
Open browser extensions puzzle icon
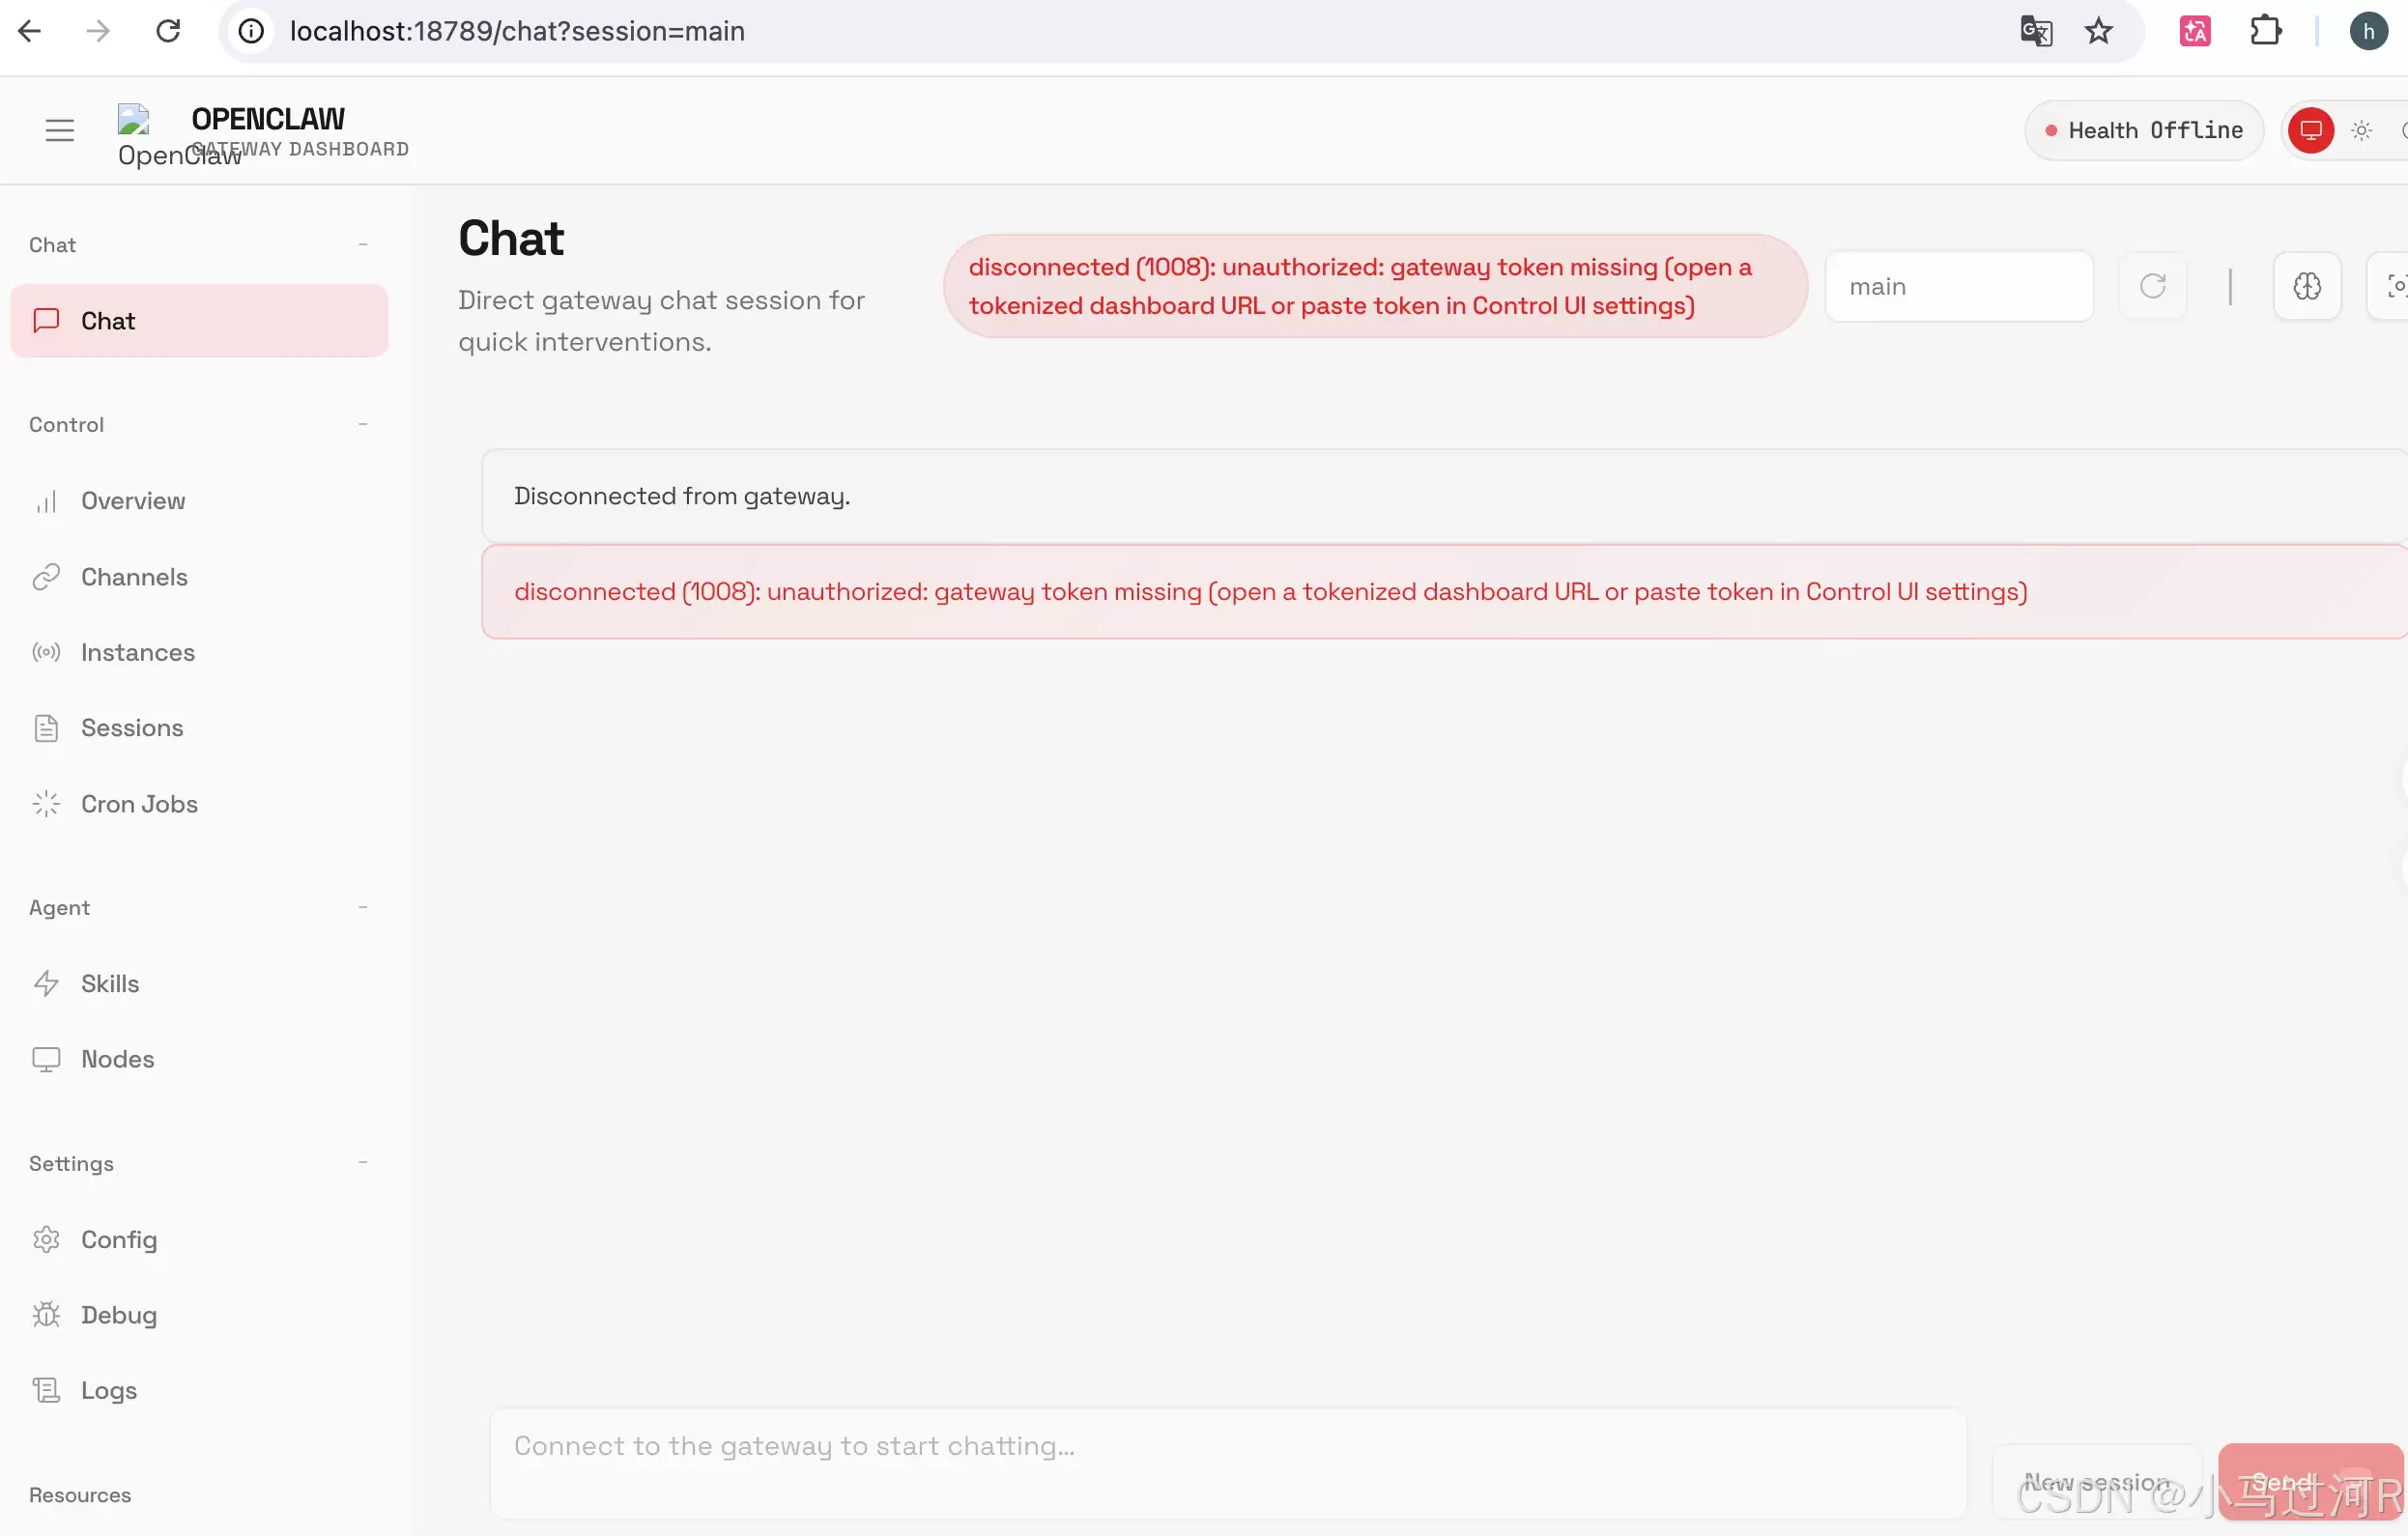tap(2265, 31)
